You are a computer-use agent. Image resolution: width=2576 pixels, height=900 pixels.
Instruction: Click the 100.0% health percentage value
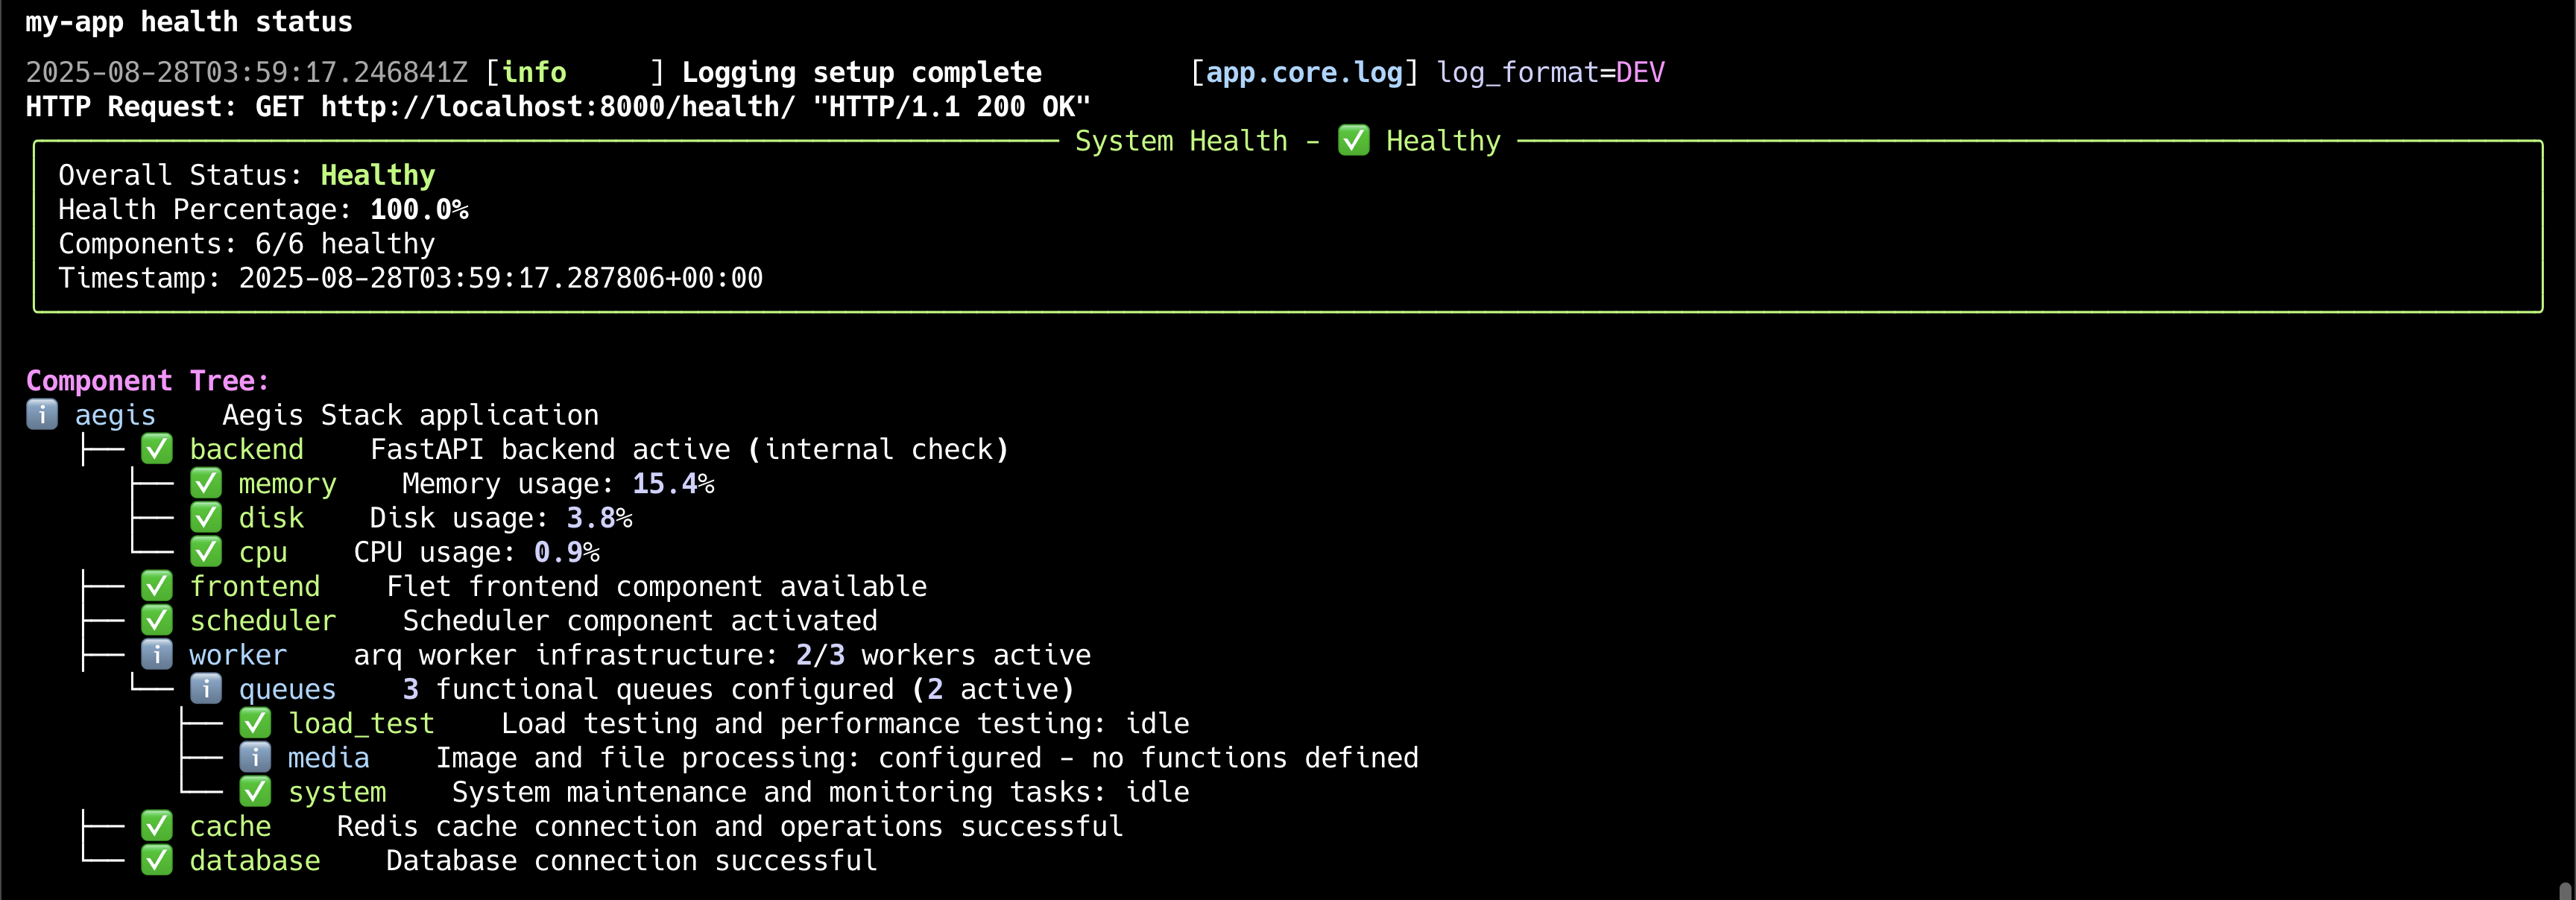coord(419,209)
